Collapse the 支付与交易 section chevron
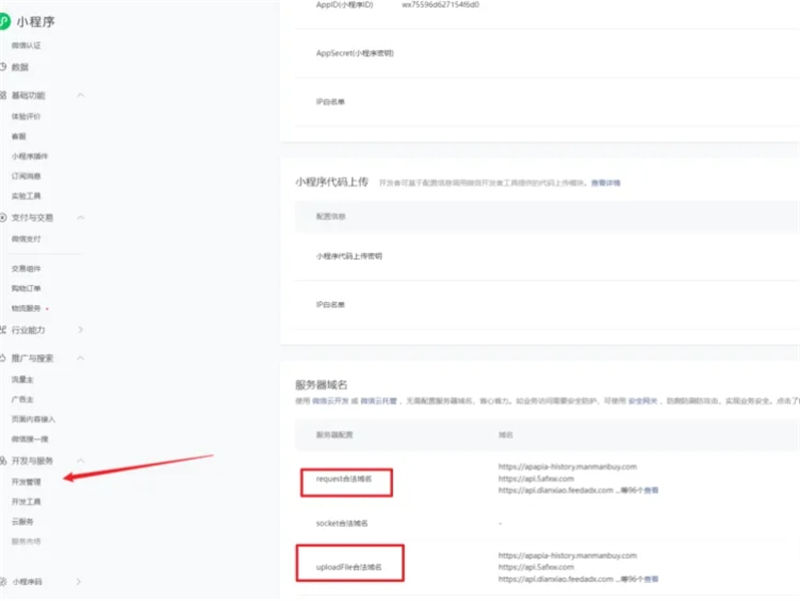Screen dimensions: 800x601 [x=81, y=217]
